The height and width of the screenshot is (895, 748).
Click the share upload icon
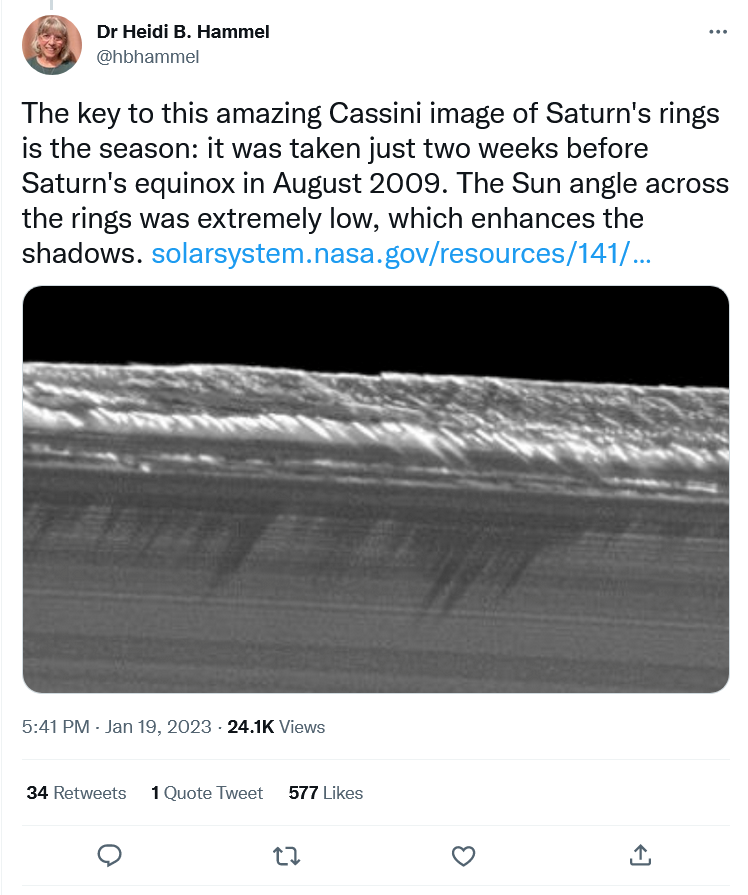point(639,855)
